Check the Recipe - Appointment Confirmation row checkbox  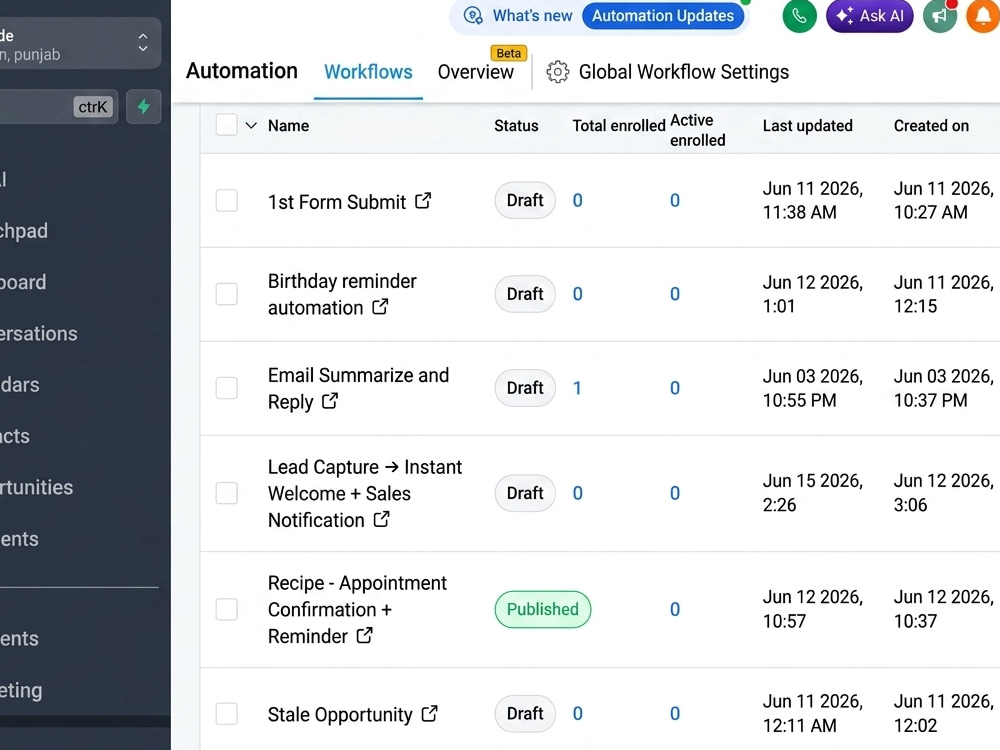226,609
